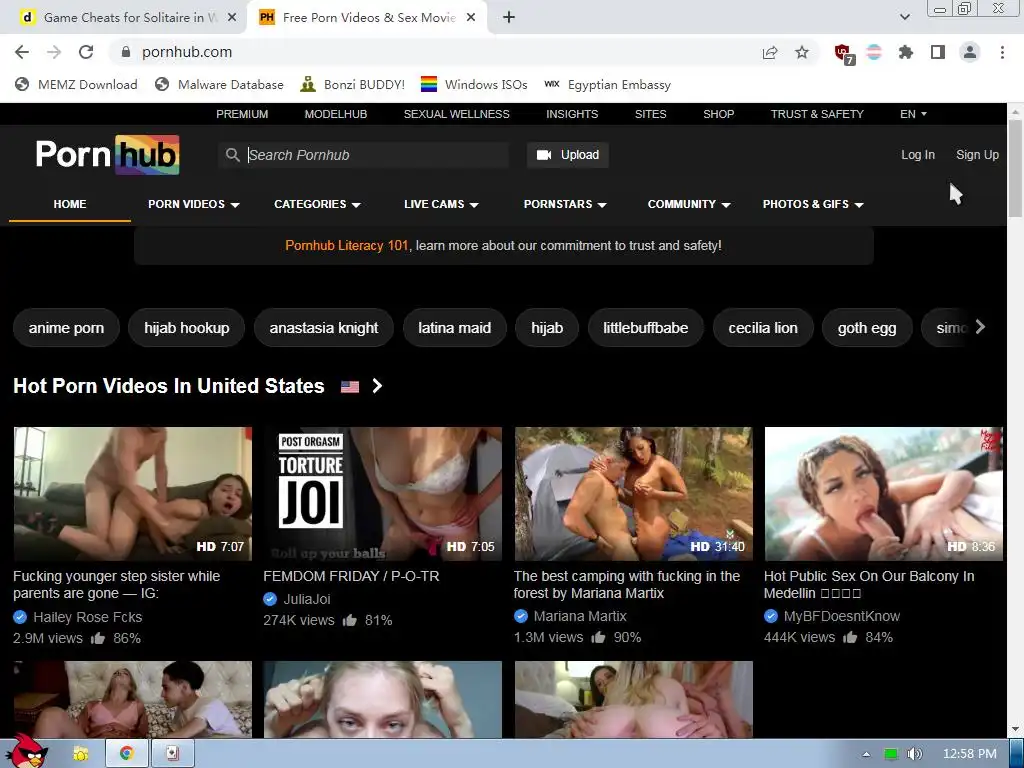Expand the LIVE CAMS dropdown
The height and width of the screenshot is (768, 1024).
coord(441,204)
